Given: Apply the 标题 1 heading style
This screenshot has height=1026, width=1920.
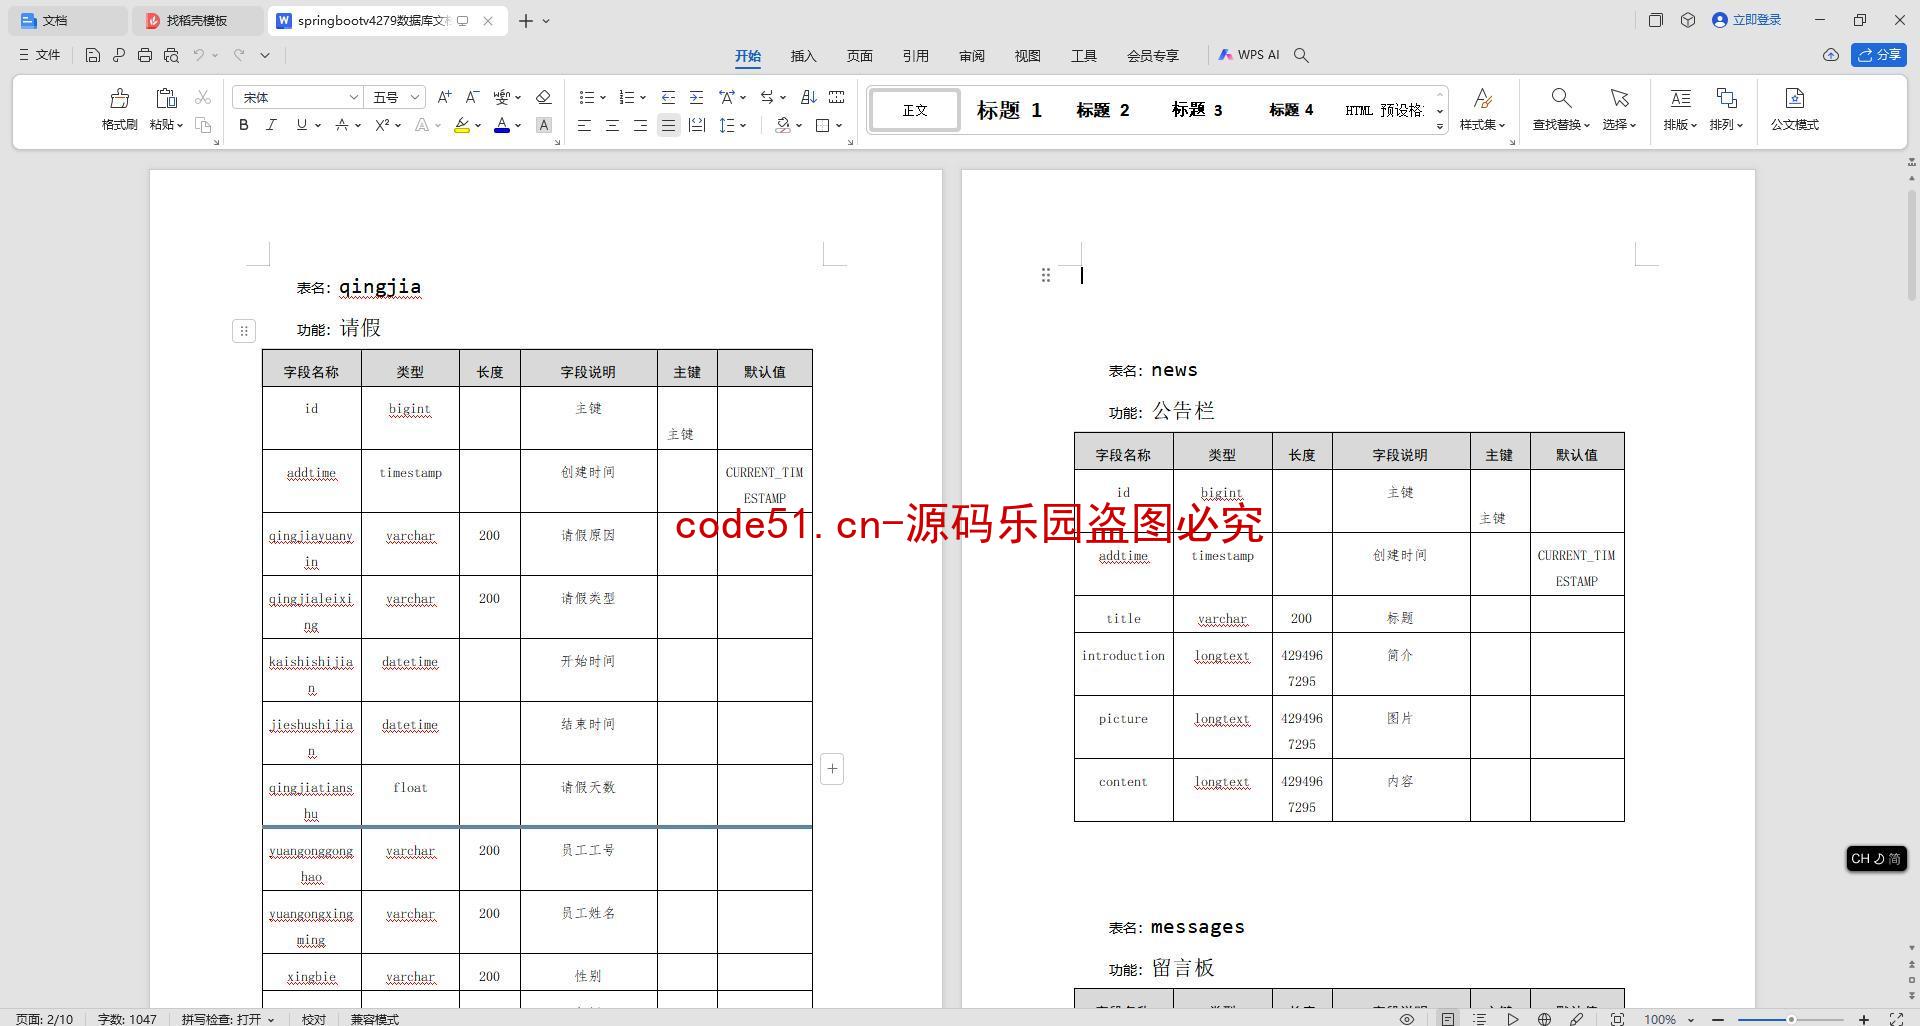Looking at the screenshot, I should point(1009,110).
